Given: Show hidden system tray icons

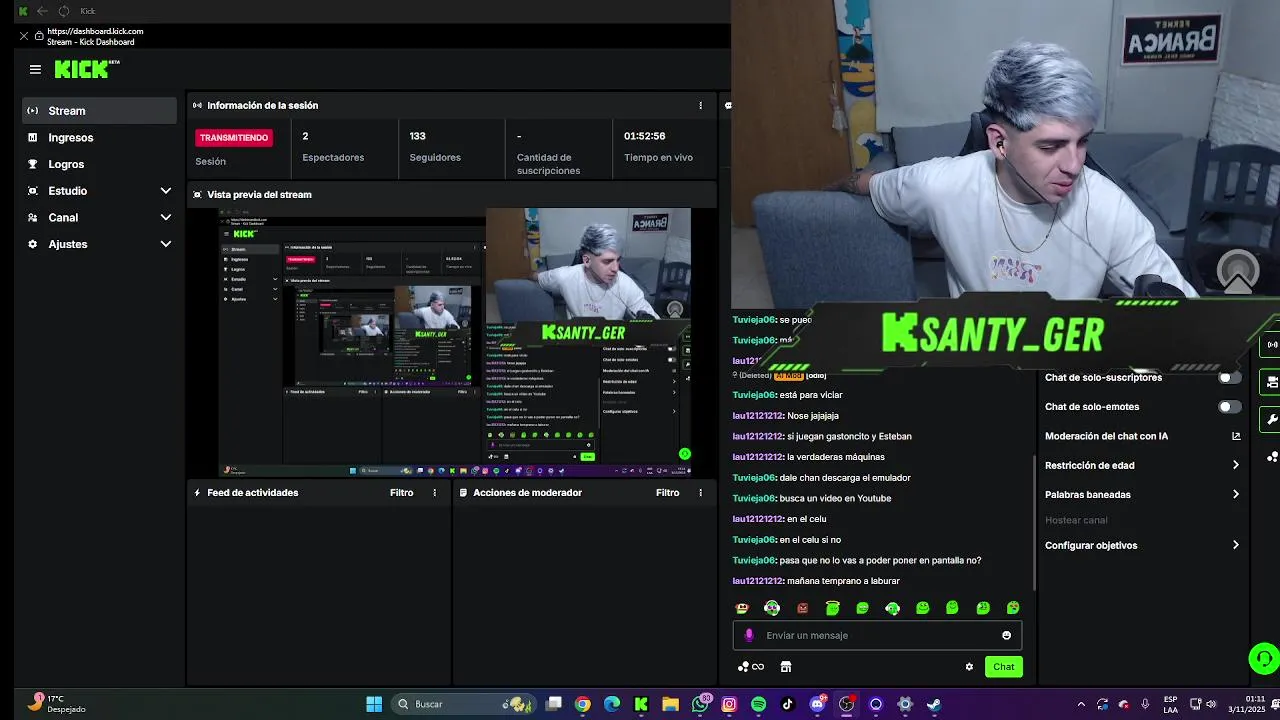Looking at the screenshot, I should (x=1081, y=704).
